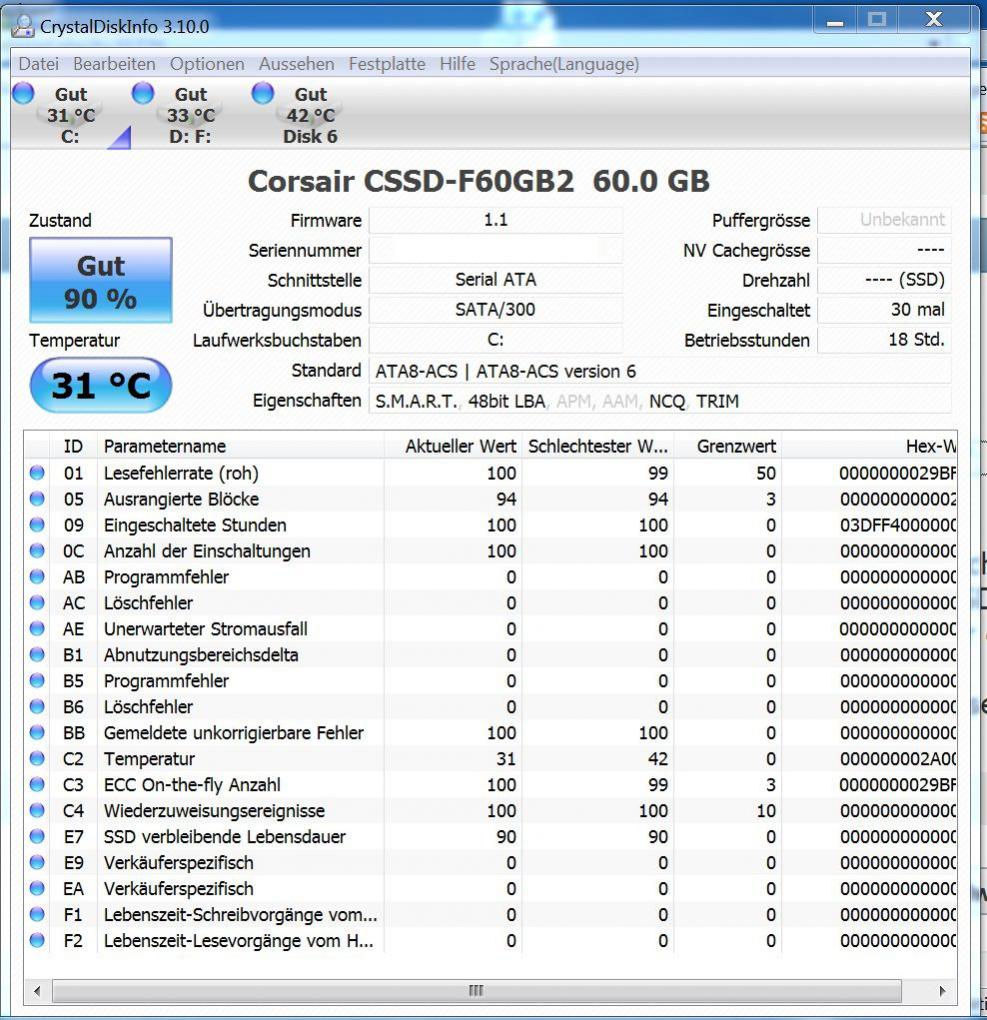This screenshot has width=987, height=1020.
Task: Open the Sprache(Language) menu
Action: 564,64
